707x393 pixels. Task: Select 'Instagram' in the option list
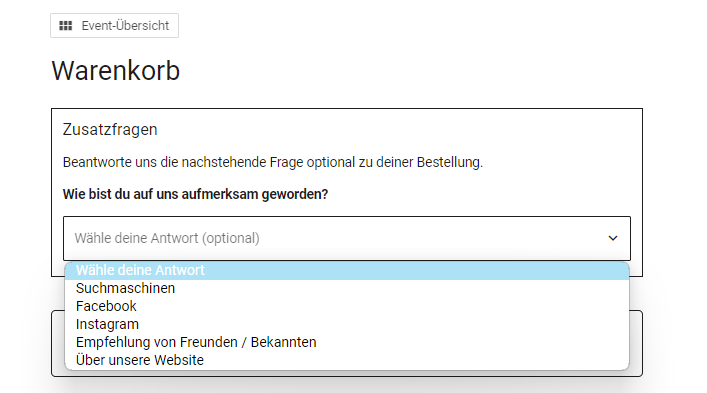[347, 324]
